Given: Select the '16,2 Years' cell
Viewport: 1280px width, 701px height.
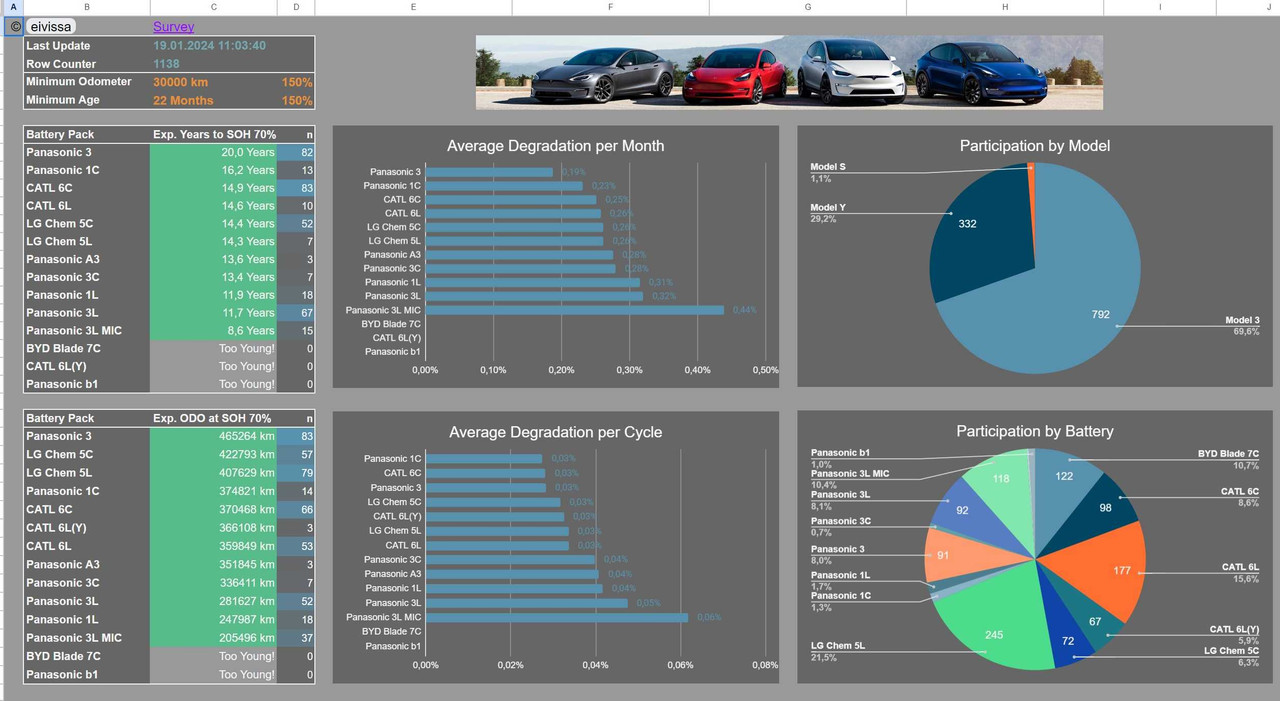Looking at the screenshot, I should [213, 170].
